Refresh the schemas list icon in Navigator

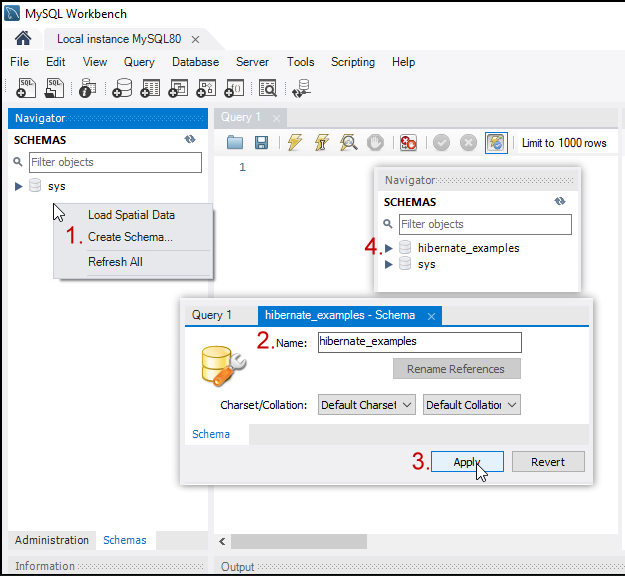click(x=190, y=140)
